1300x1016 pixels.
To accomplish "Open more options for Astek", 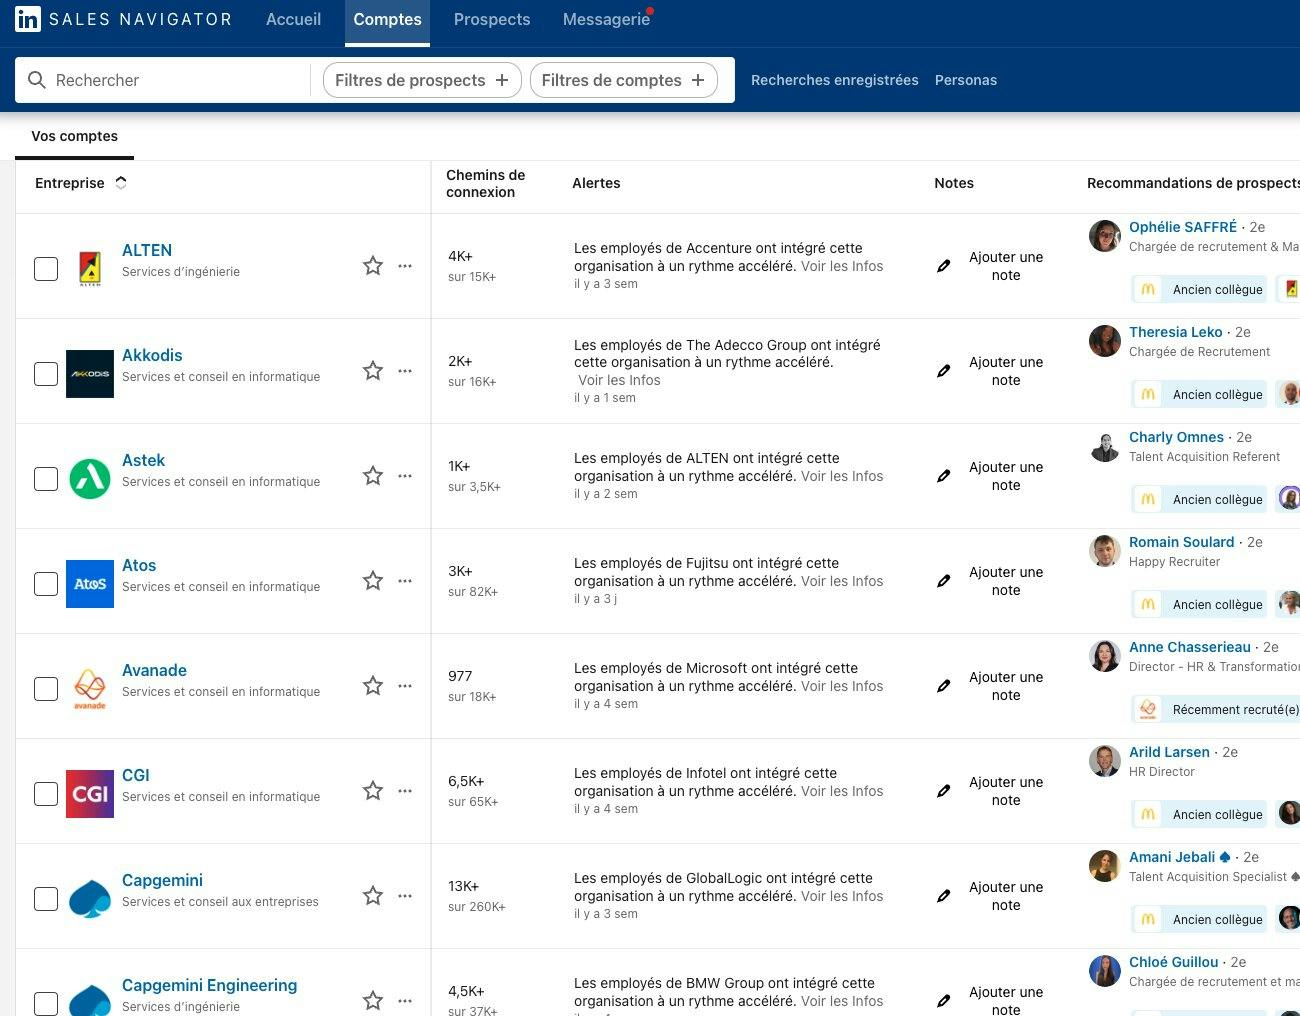I will click(x=405, y=476).
